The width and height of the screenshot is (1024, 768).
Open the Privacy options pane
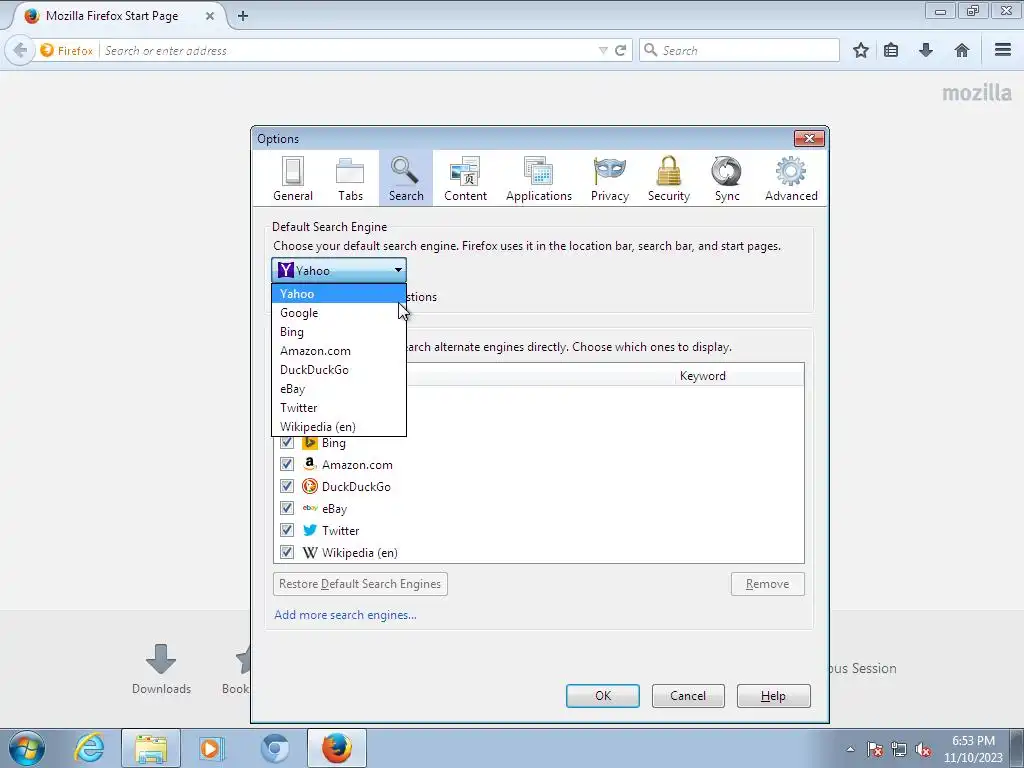(x=609, y=179)
